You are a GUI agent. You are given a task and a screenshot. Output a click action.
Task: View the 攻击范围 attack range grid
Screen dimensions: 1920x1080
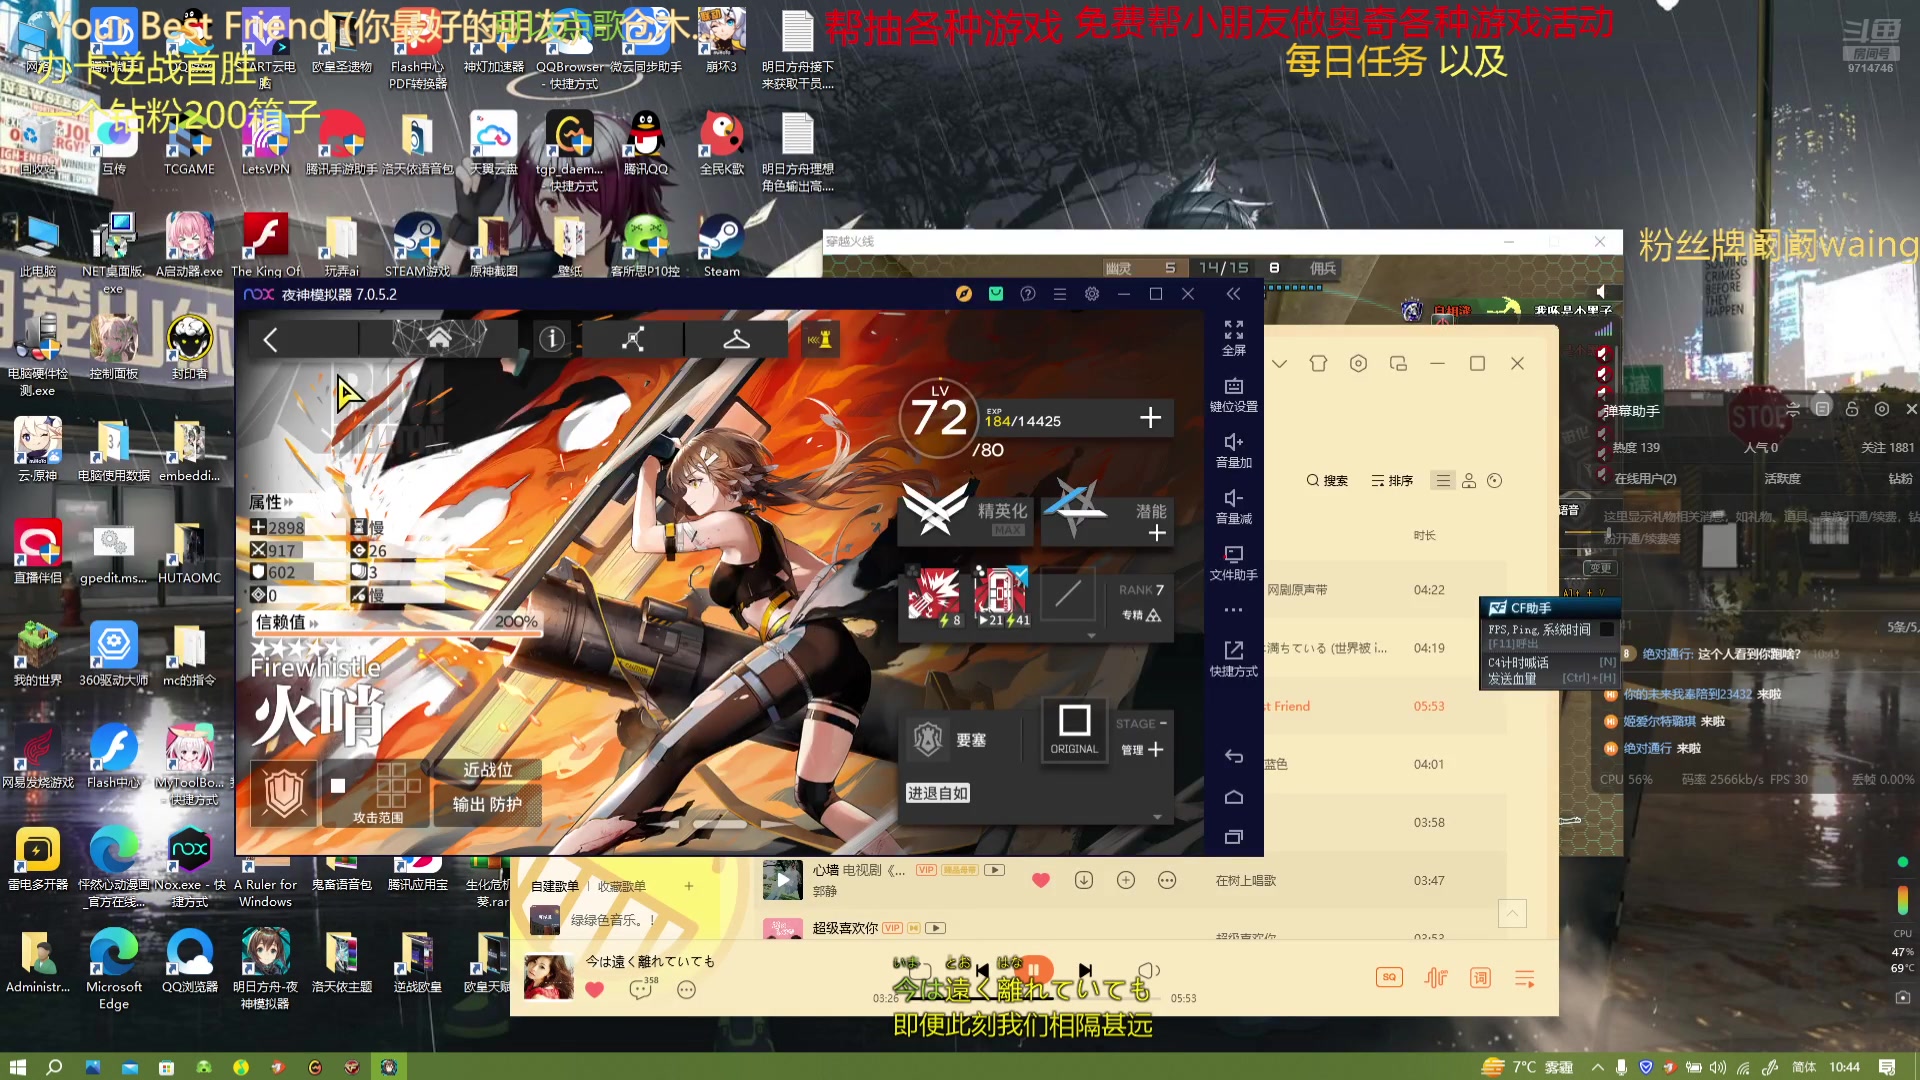point(378,792)
